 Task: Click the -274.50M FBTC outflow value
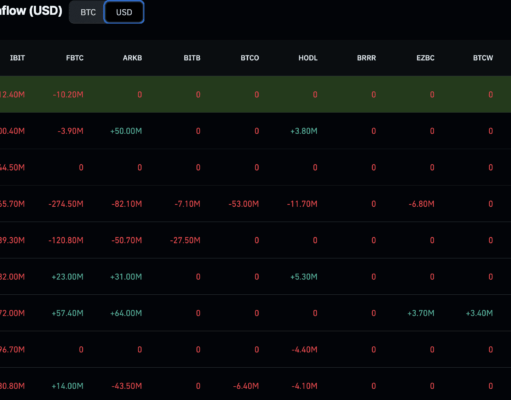tap(66, 204)
